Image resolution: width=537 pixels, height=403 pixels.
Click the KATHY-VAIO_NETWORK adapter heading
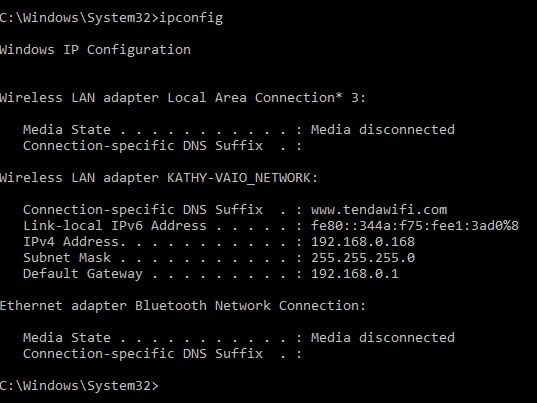[x=159, y=178]
